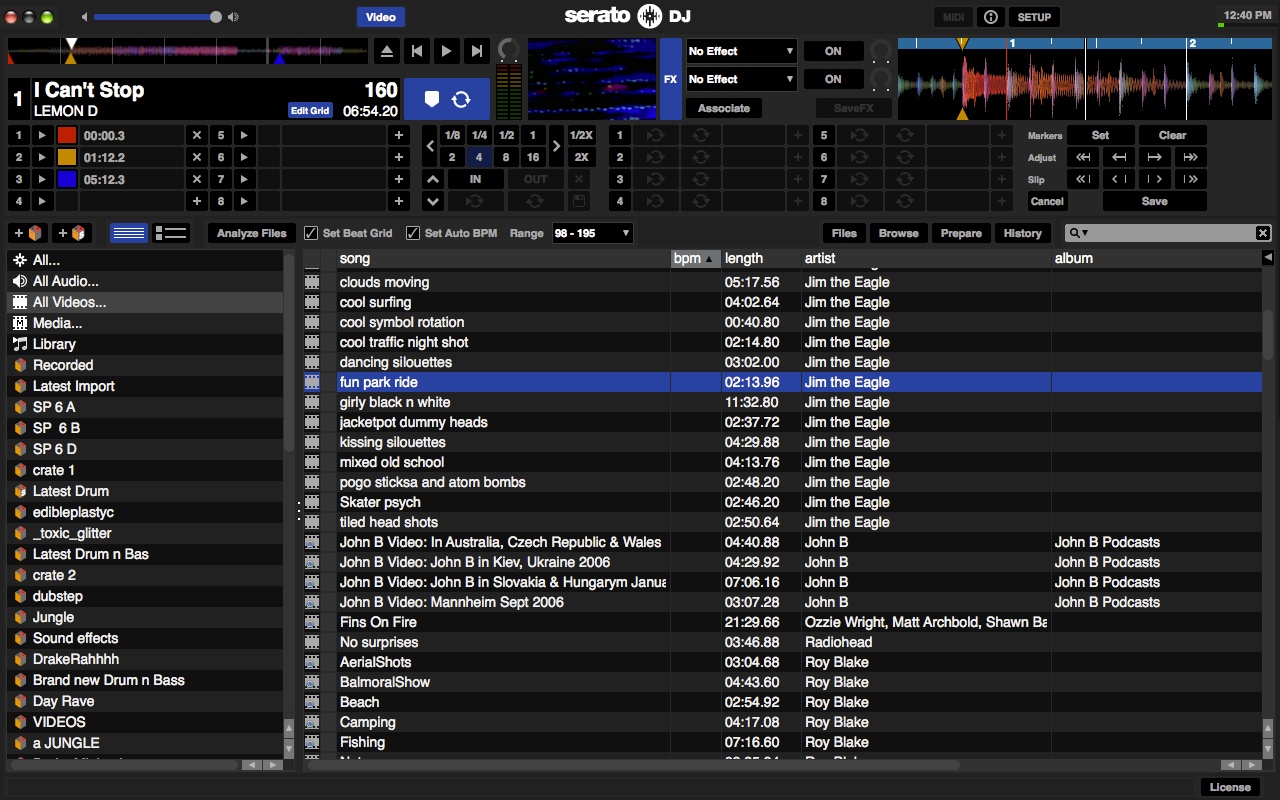Shift loop size range right

click(557, 146)
